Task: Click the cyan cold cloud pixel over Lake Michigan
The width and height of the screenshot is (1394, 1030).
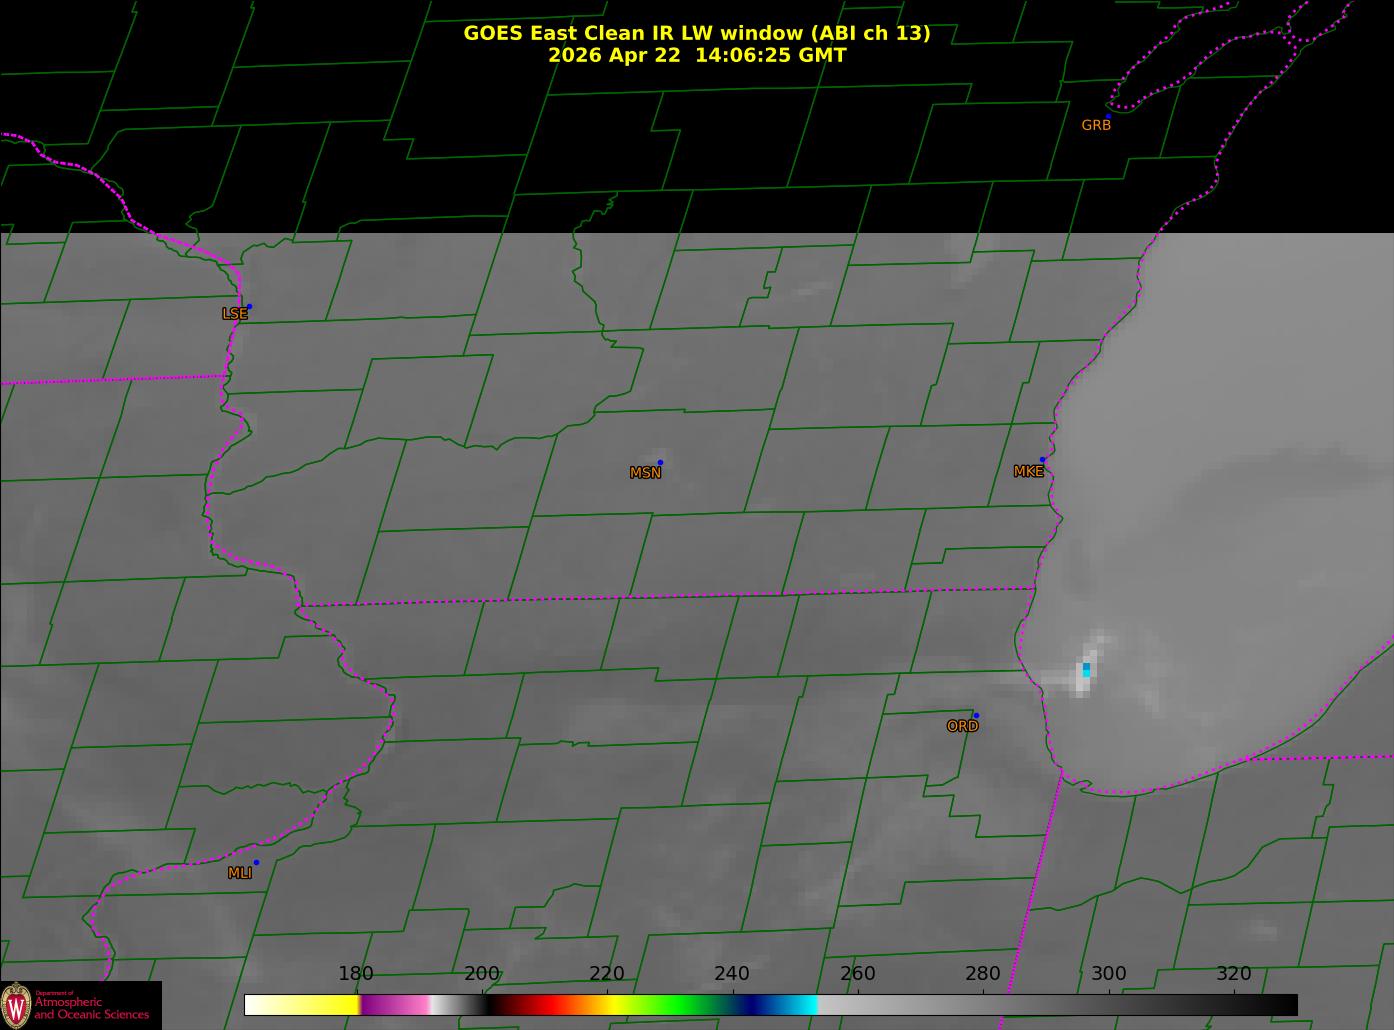Action: click(x=1086, y=669)
